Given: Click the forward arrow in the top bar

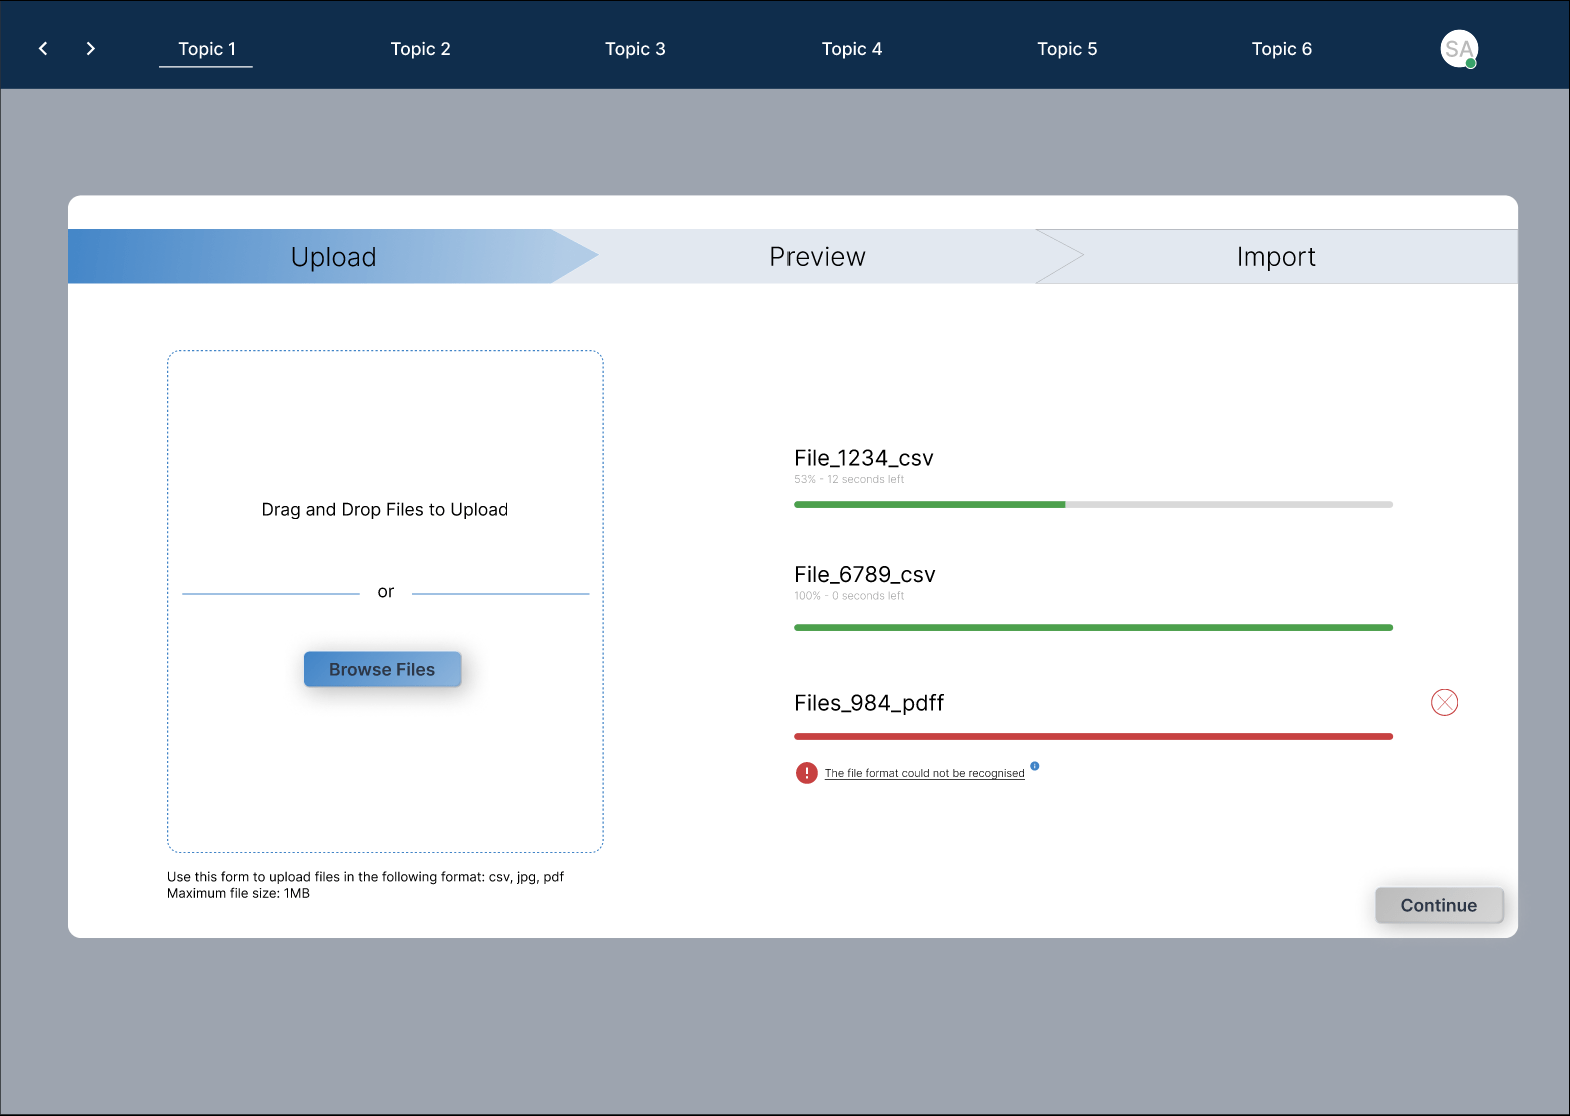Looking at the screenshot, I should 91,48.
